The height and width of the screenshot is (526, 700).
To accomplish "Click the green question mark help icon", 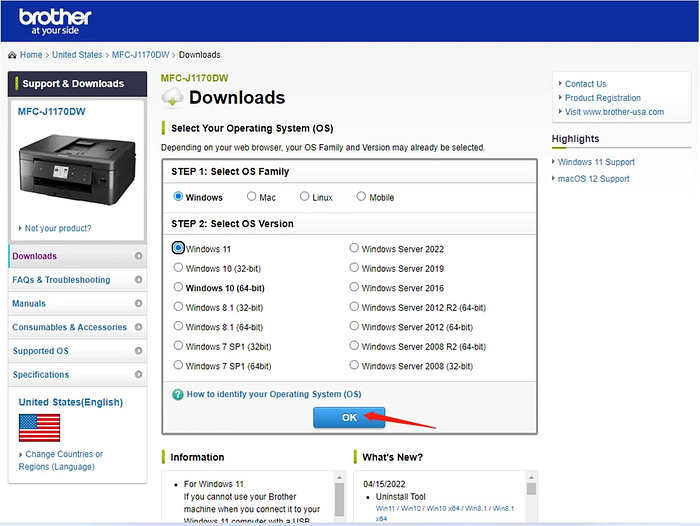I will [x=178, y=394].
